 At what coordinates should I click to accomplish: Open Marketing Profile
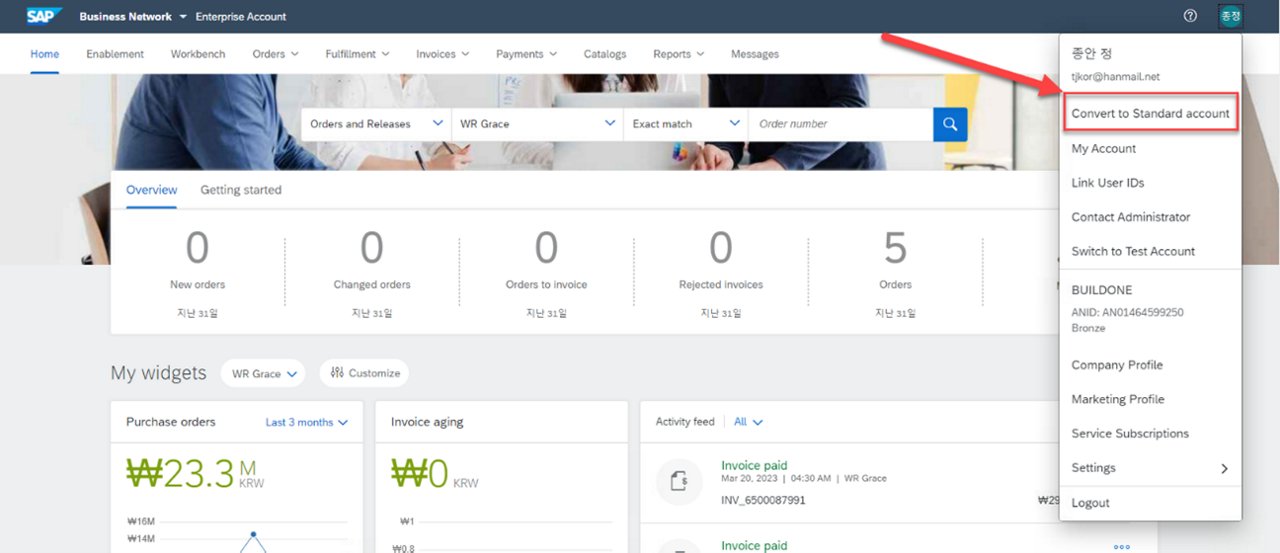pyautogui.click(x=1118, y=399)
